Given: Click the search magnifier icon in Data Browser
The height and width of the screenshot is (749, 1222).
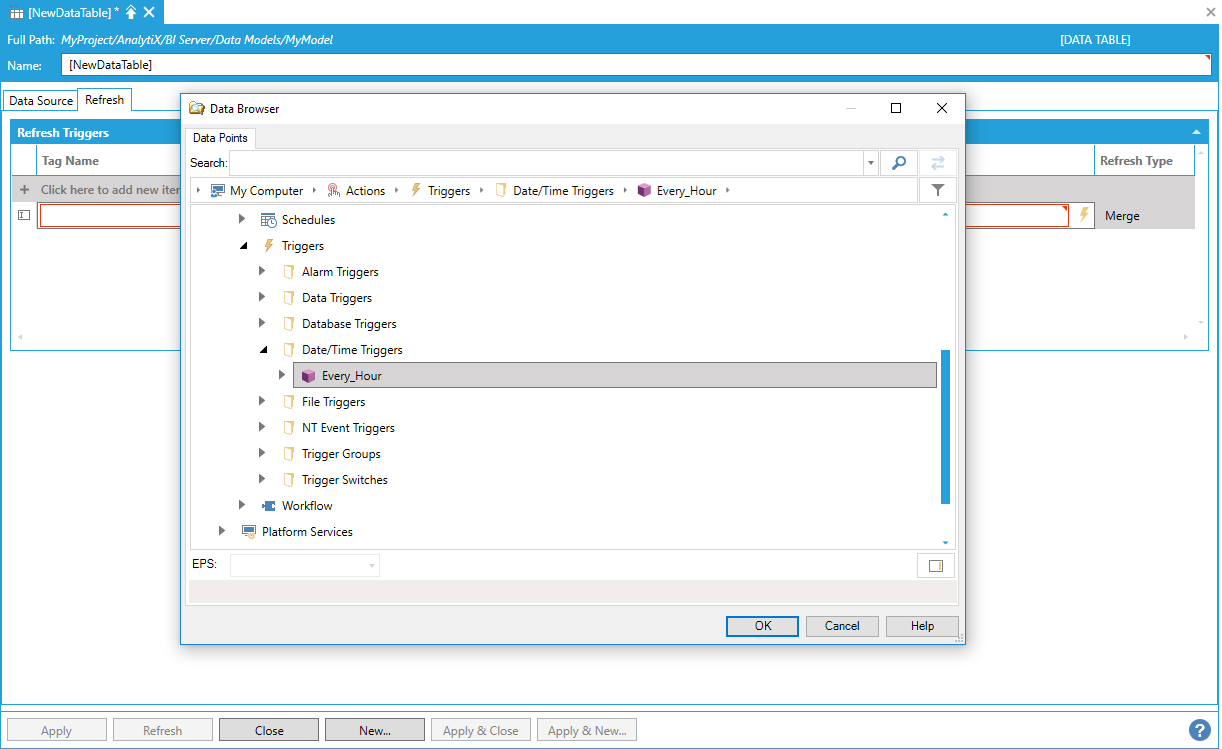Looking at the screenshot, I should (898, 163).
